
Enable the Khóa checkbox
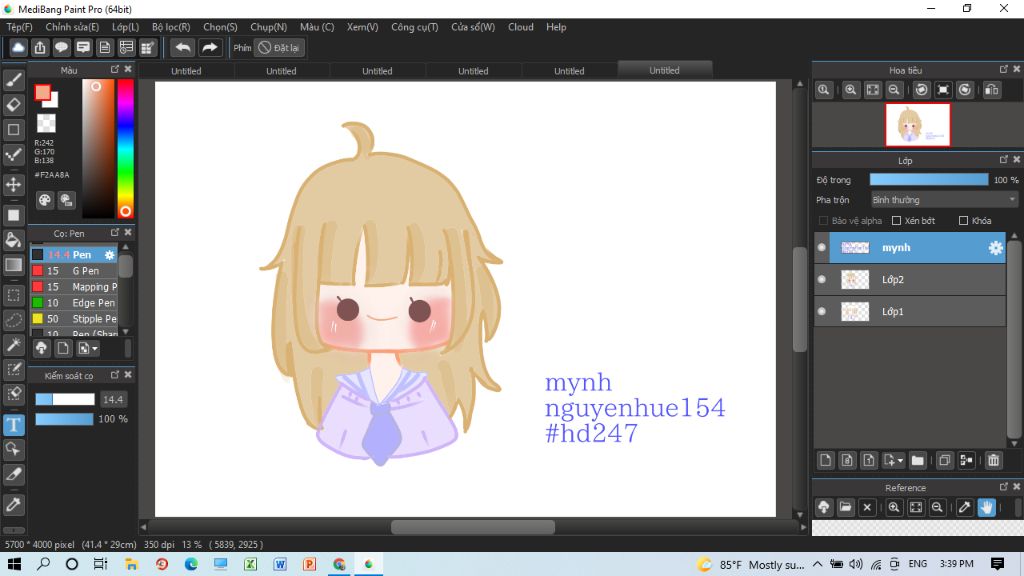coord(963,221)
